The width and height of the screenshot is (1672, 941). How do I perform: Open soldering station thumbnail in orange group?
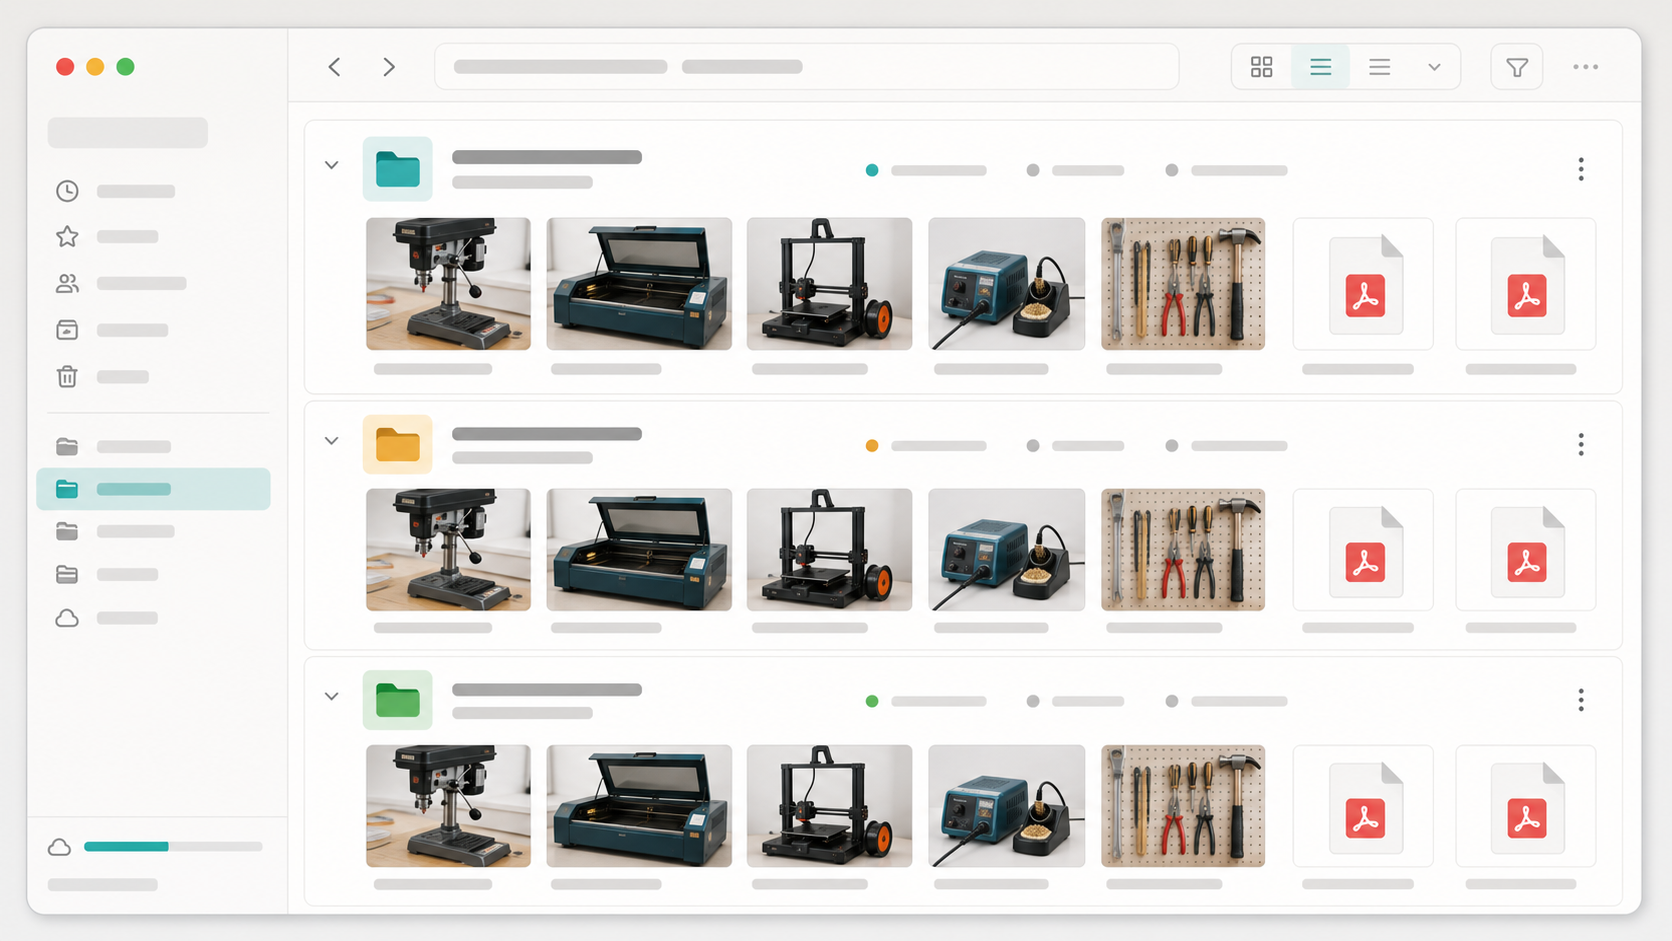[1006, 550]
